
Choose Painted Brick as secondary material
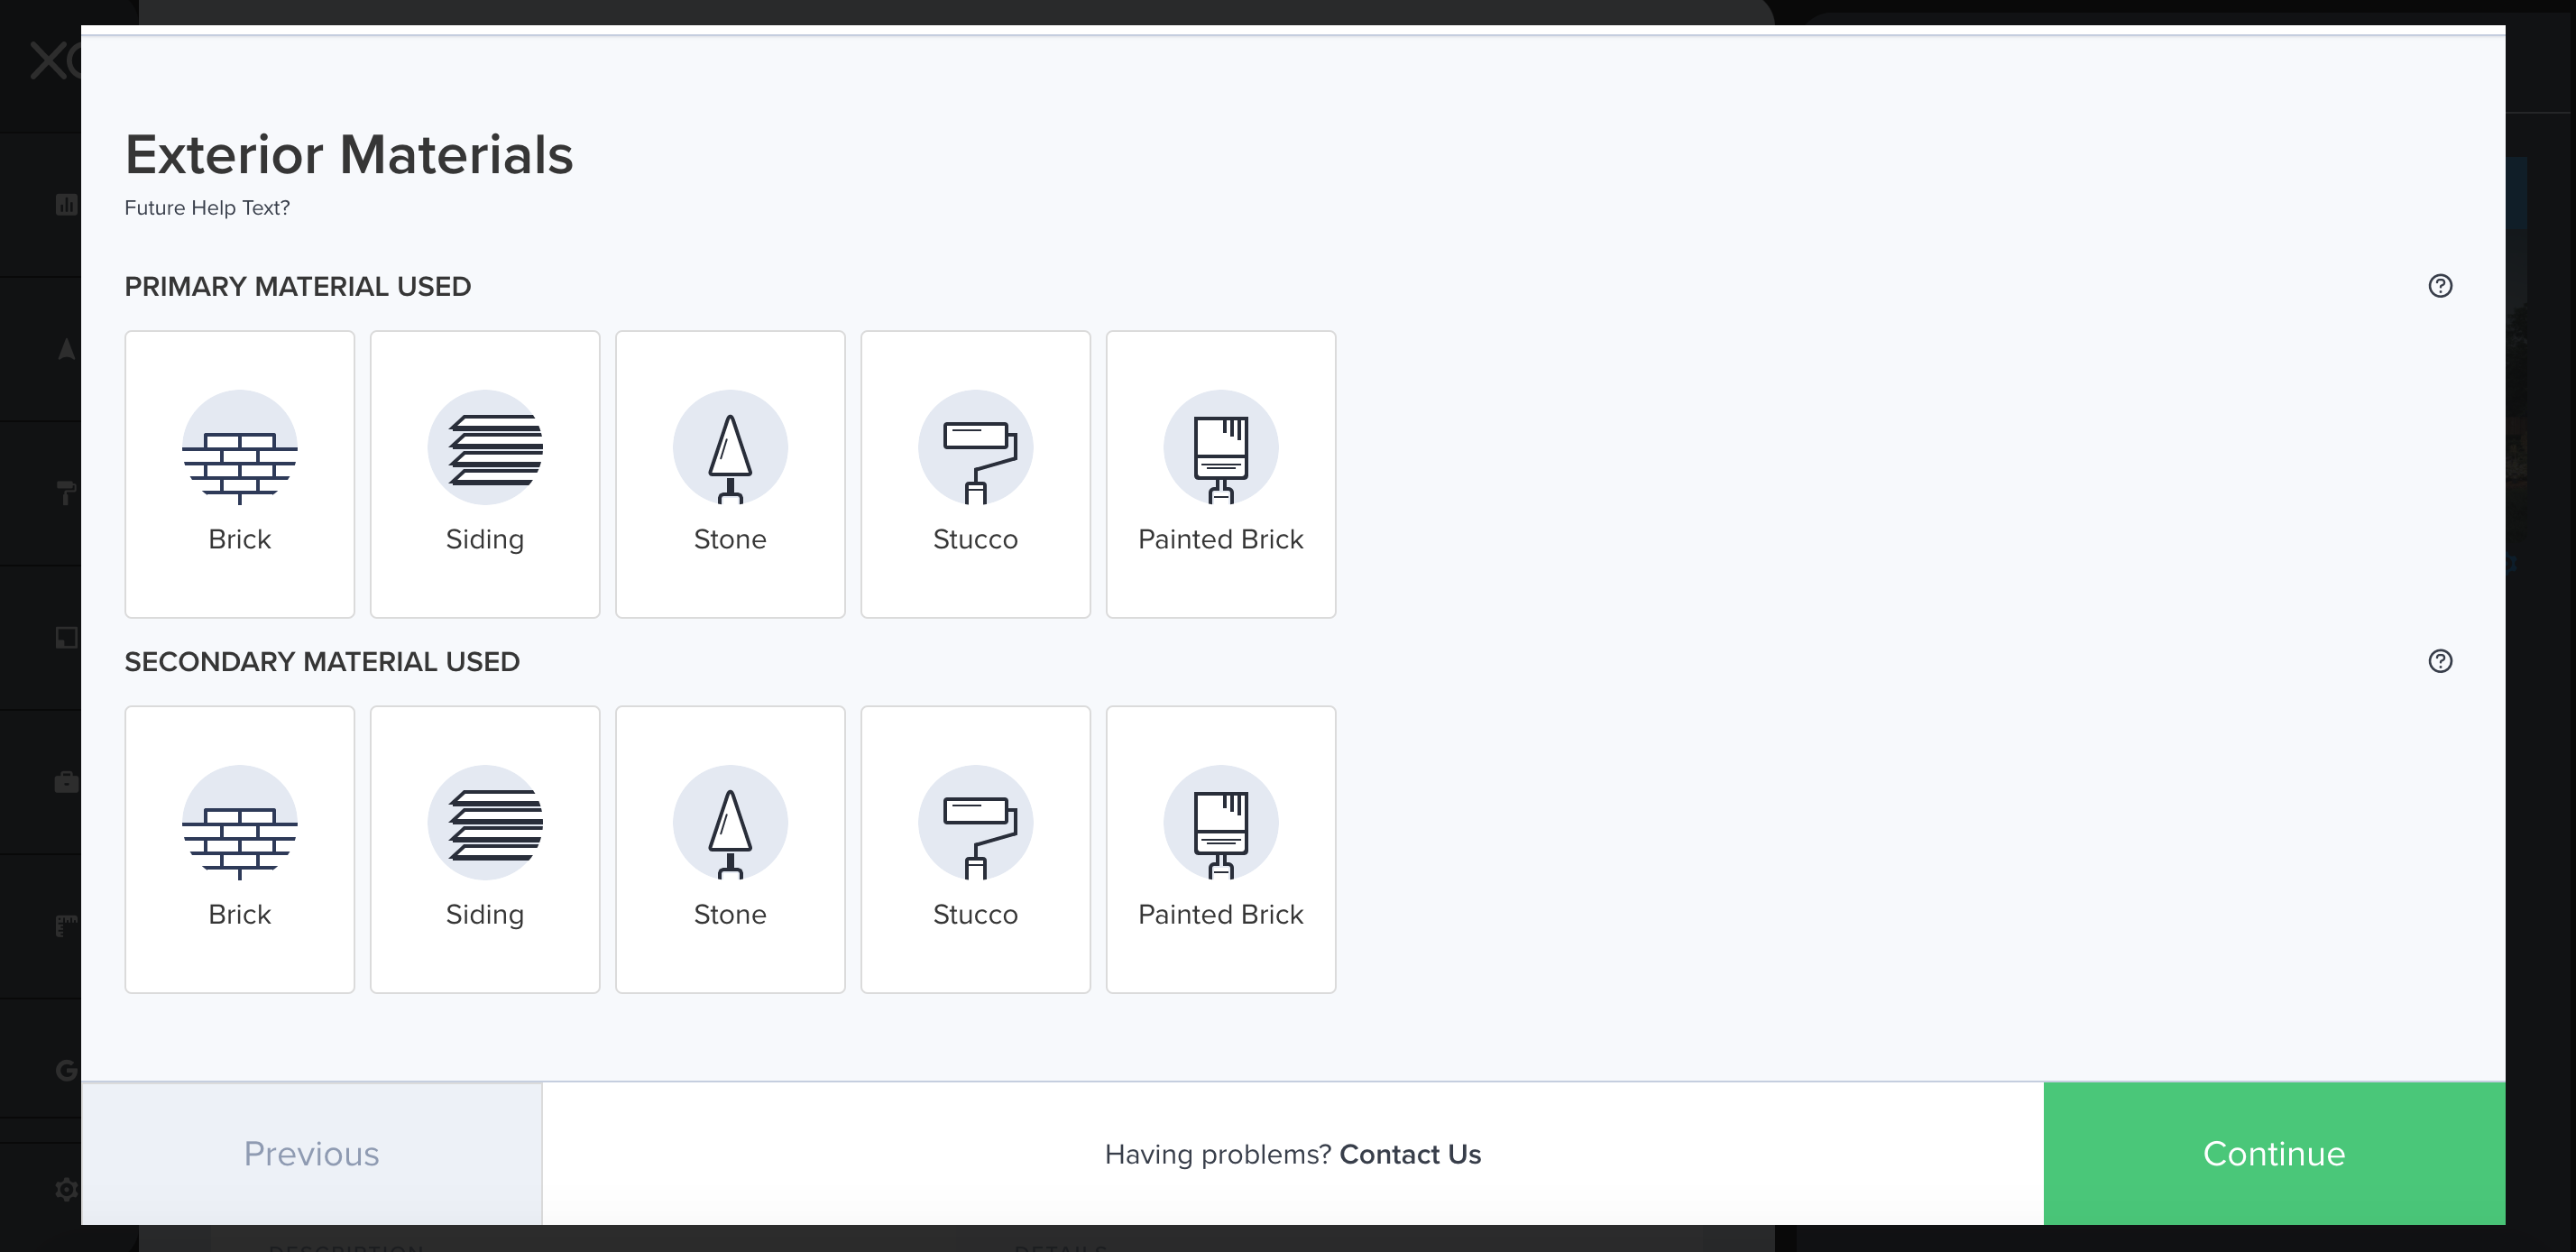click(1220, 849)
